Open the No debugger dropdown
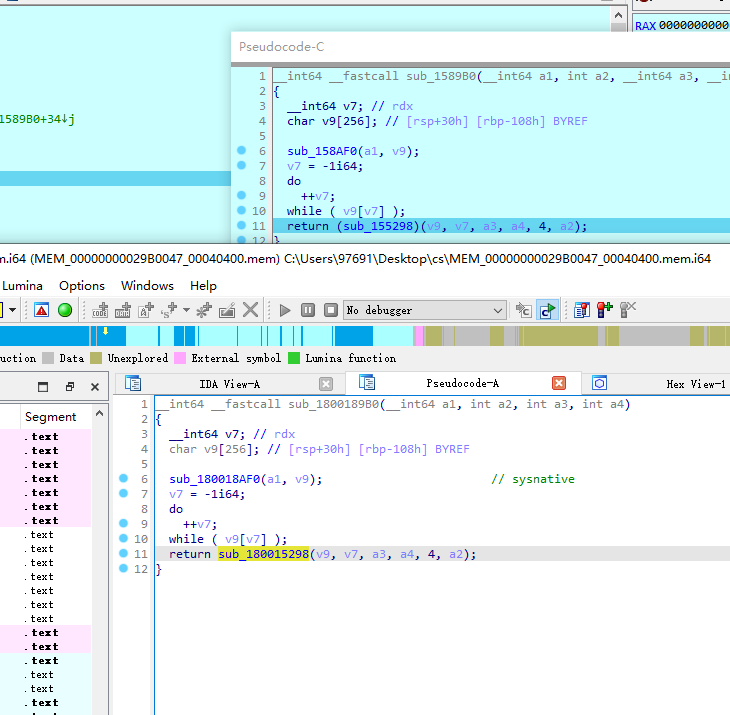The width and height of the screenshot is (730, 715). 426,310
